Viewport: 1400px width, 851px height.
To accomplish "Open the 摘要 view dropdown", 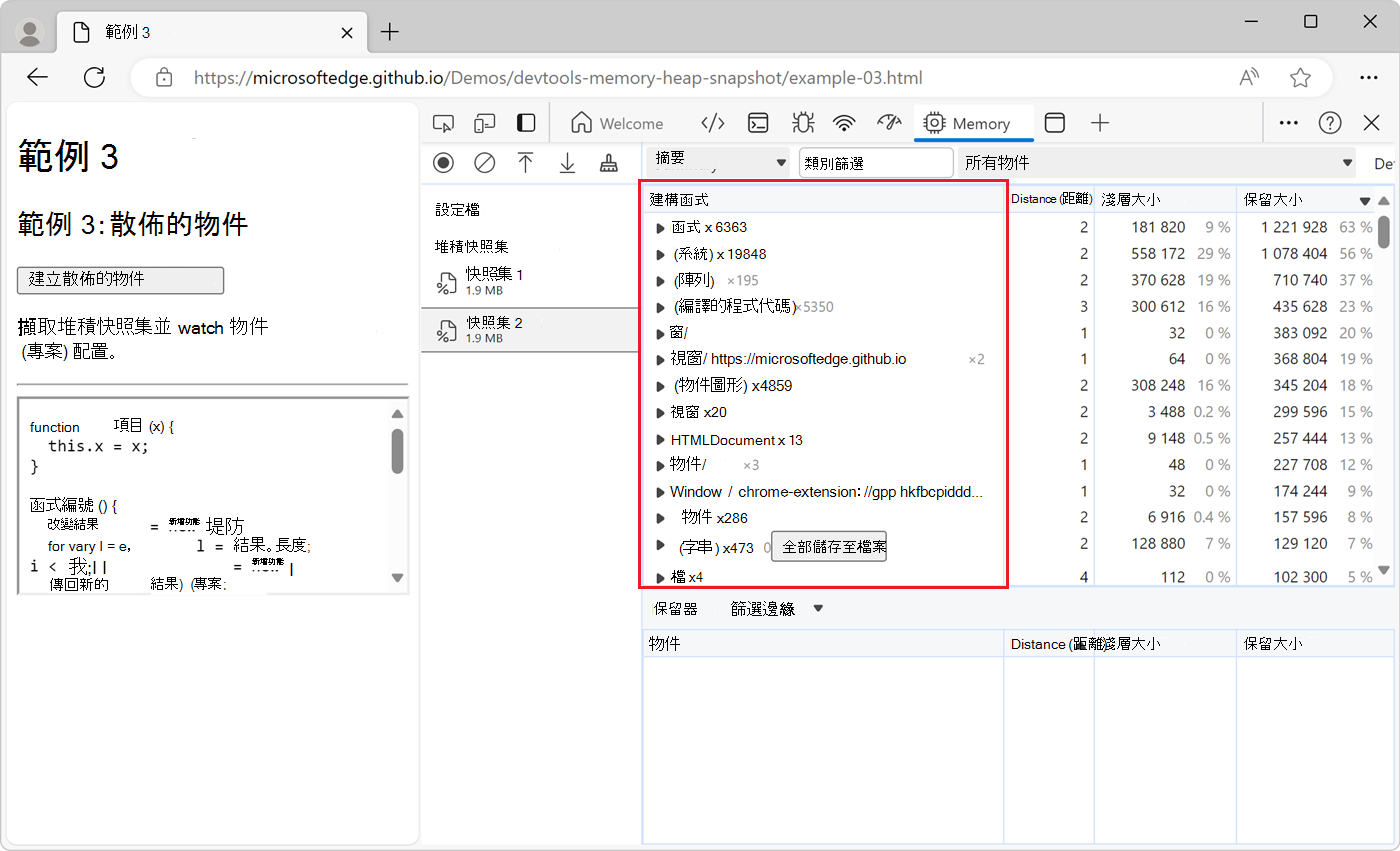I will coord(719,162).
